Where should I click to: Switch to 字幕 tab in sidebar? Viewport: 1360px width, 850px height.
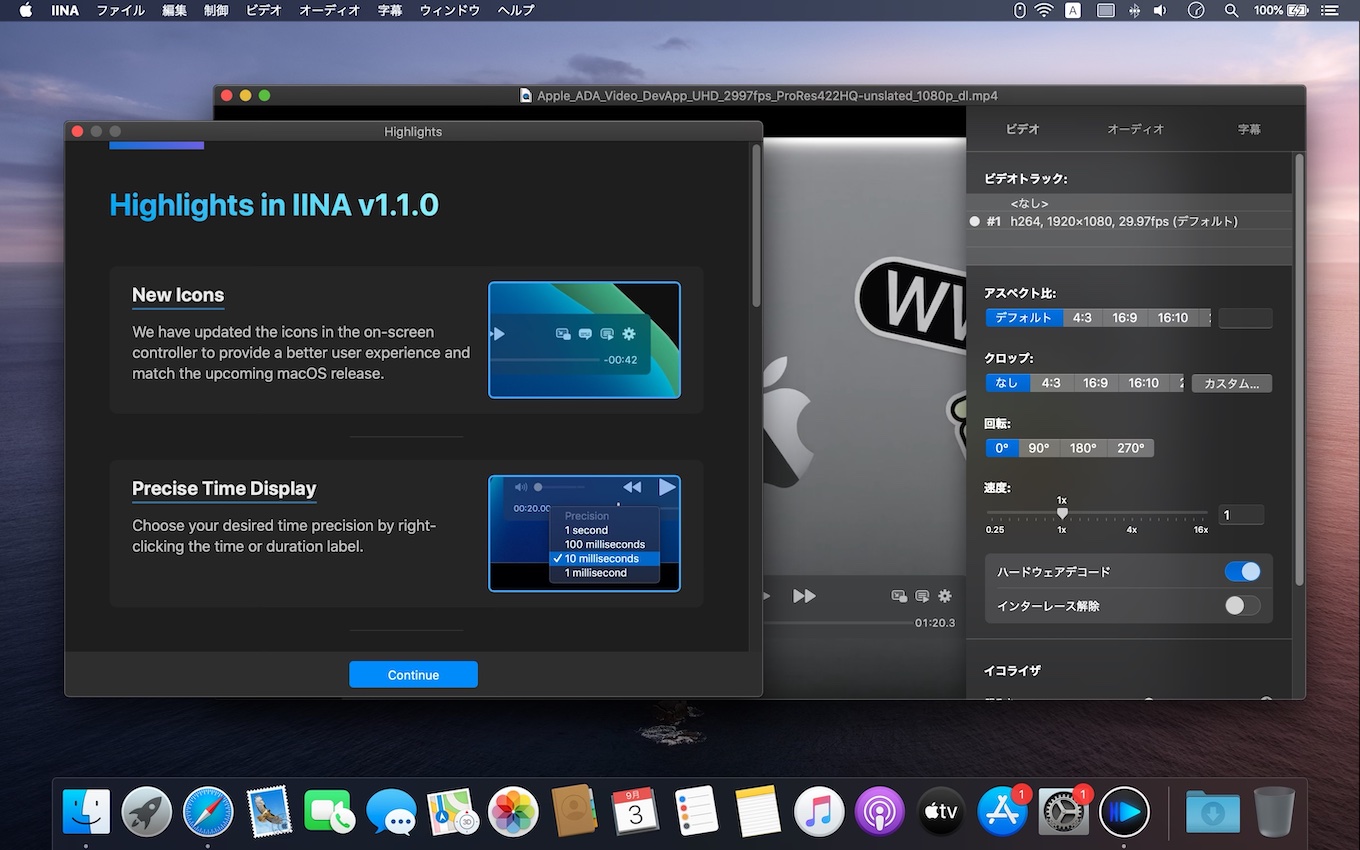click(1249, 129)
